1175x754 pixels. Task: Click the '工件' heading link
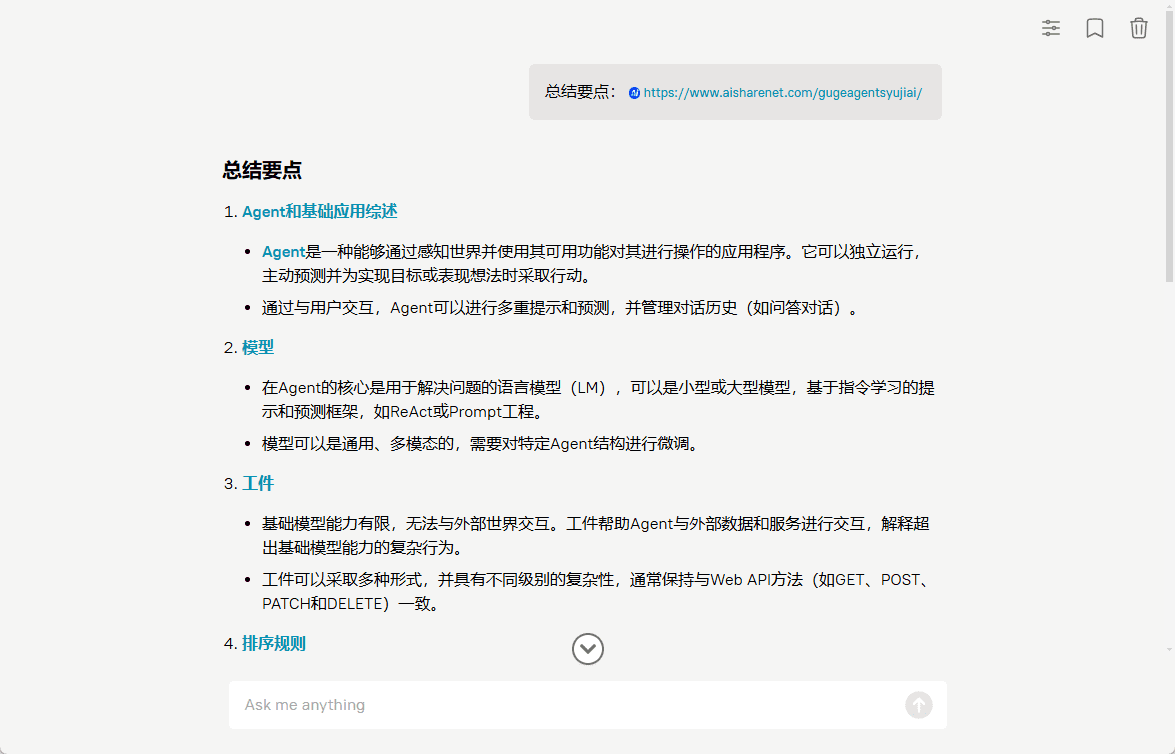click(x=258, y=483)
